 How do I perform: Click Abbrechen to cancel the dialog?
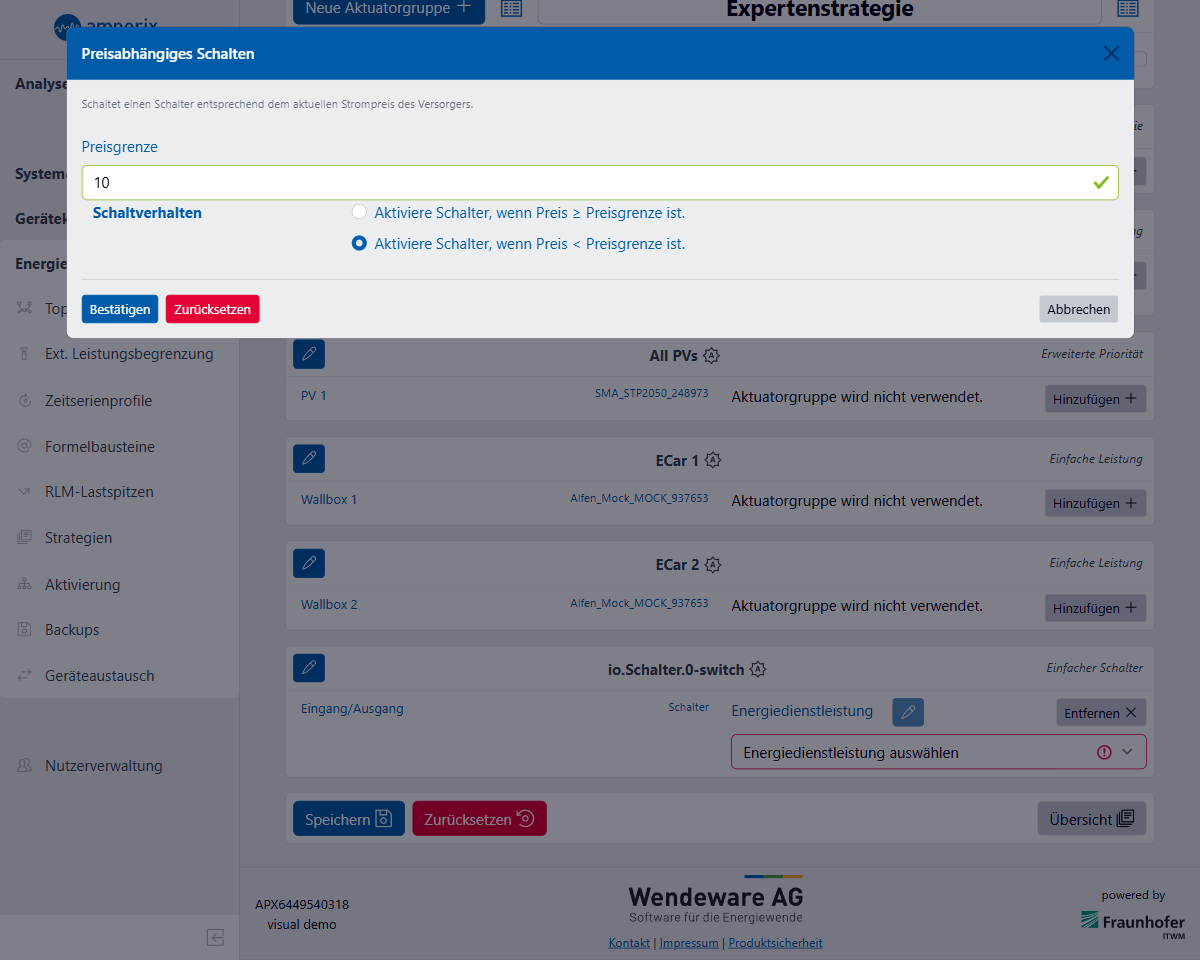click(1078, 309)
